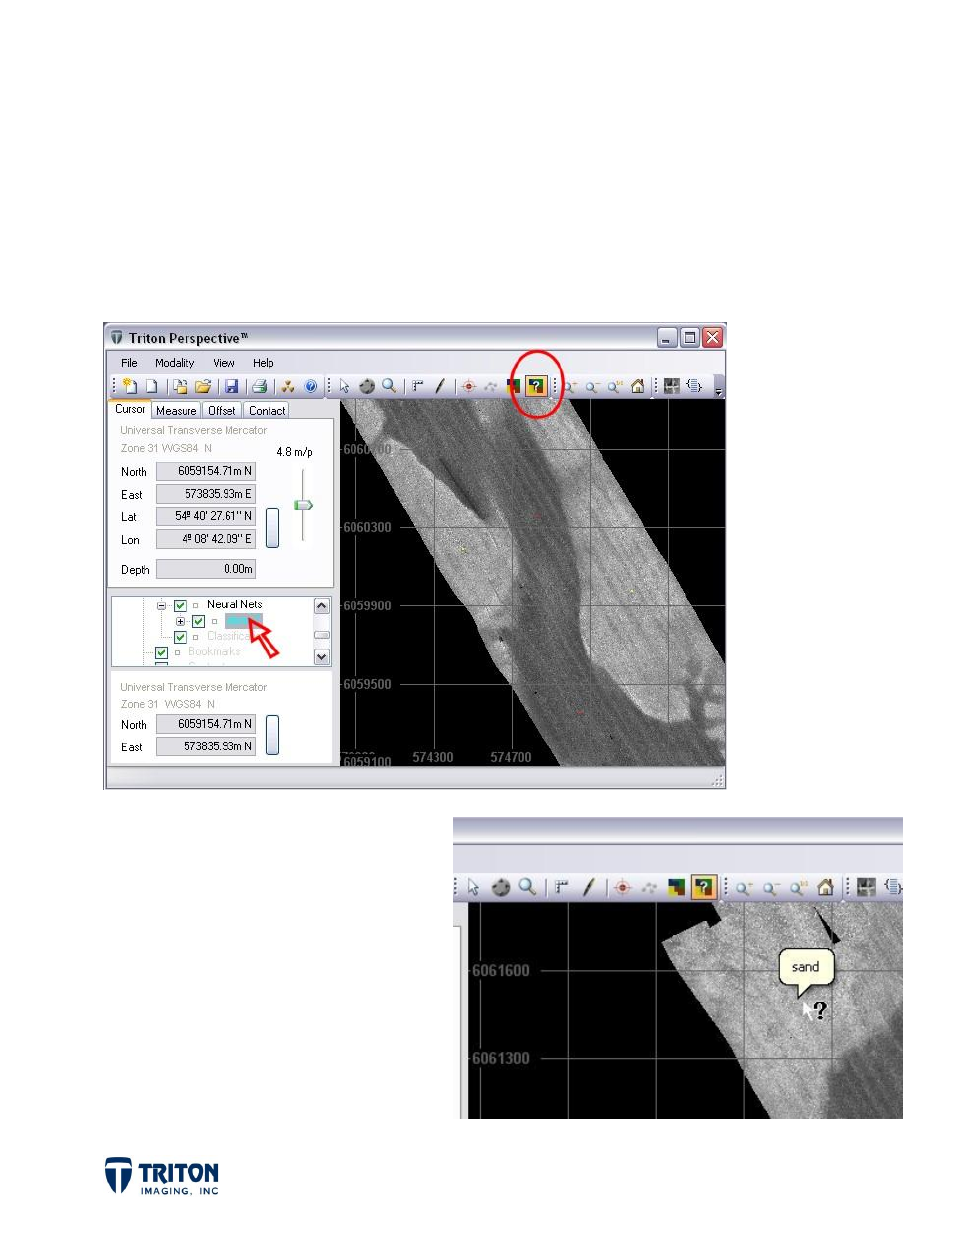This screenshot has height=1235, width=954.
Task: Click the zoom-to-extents icon in Triton Perspective
Action: pos(615,386)
